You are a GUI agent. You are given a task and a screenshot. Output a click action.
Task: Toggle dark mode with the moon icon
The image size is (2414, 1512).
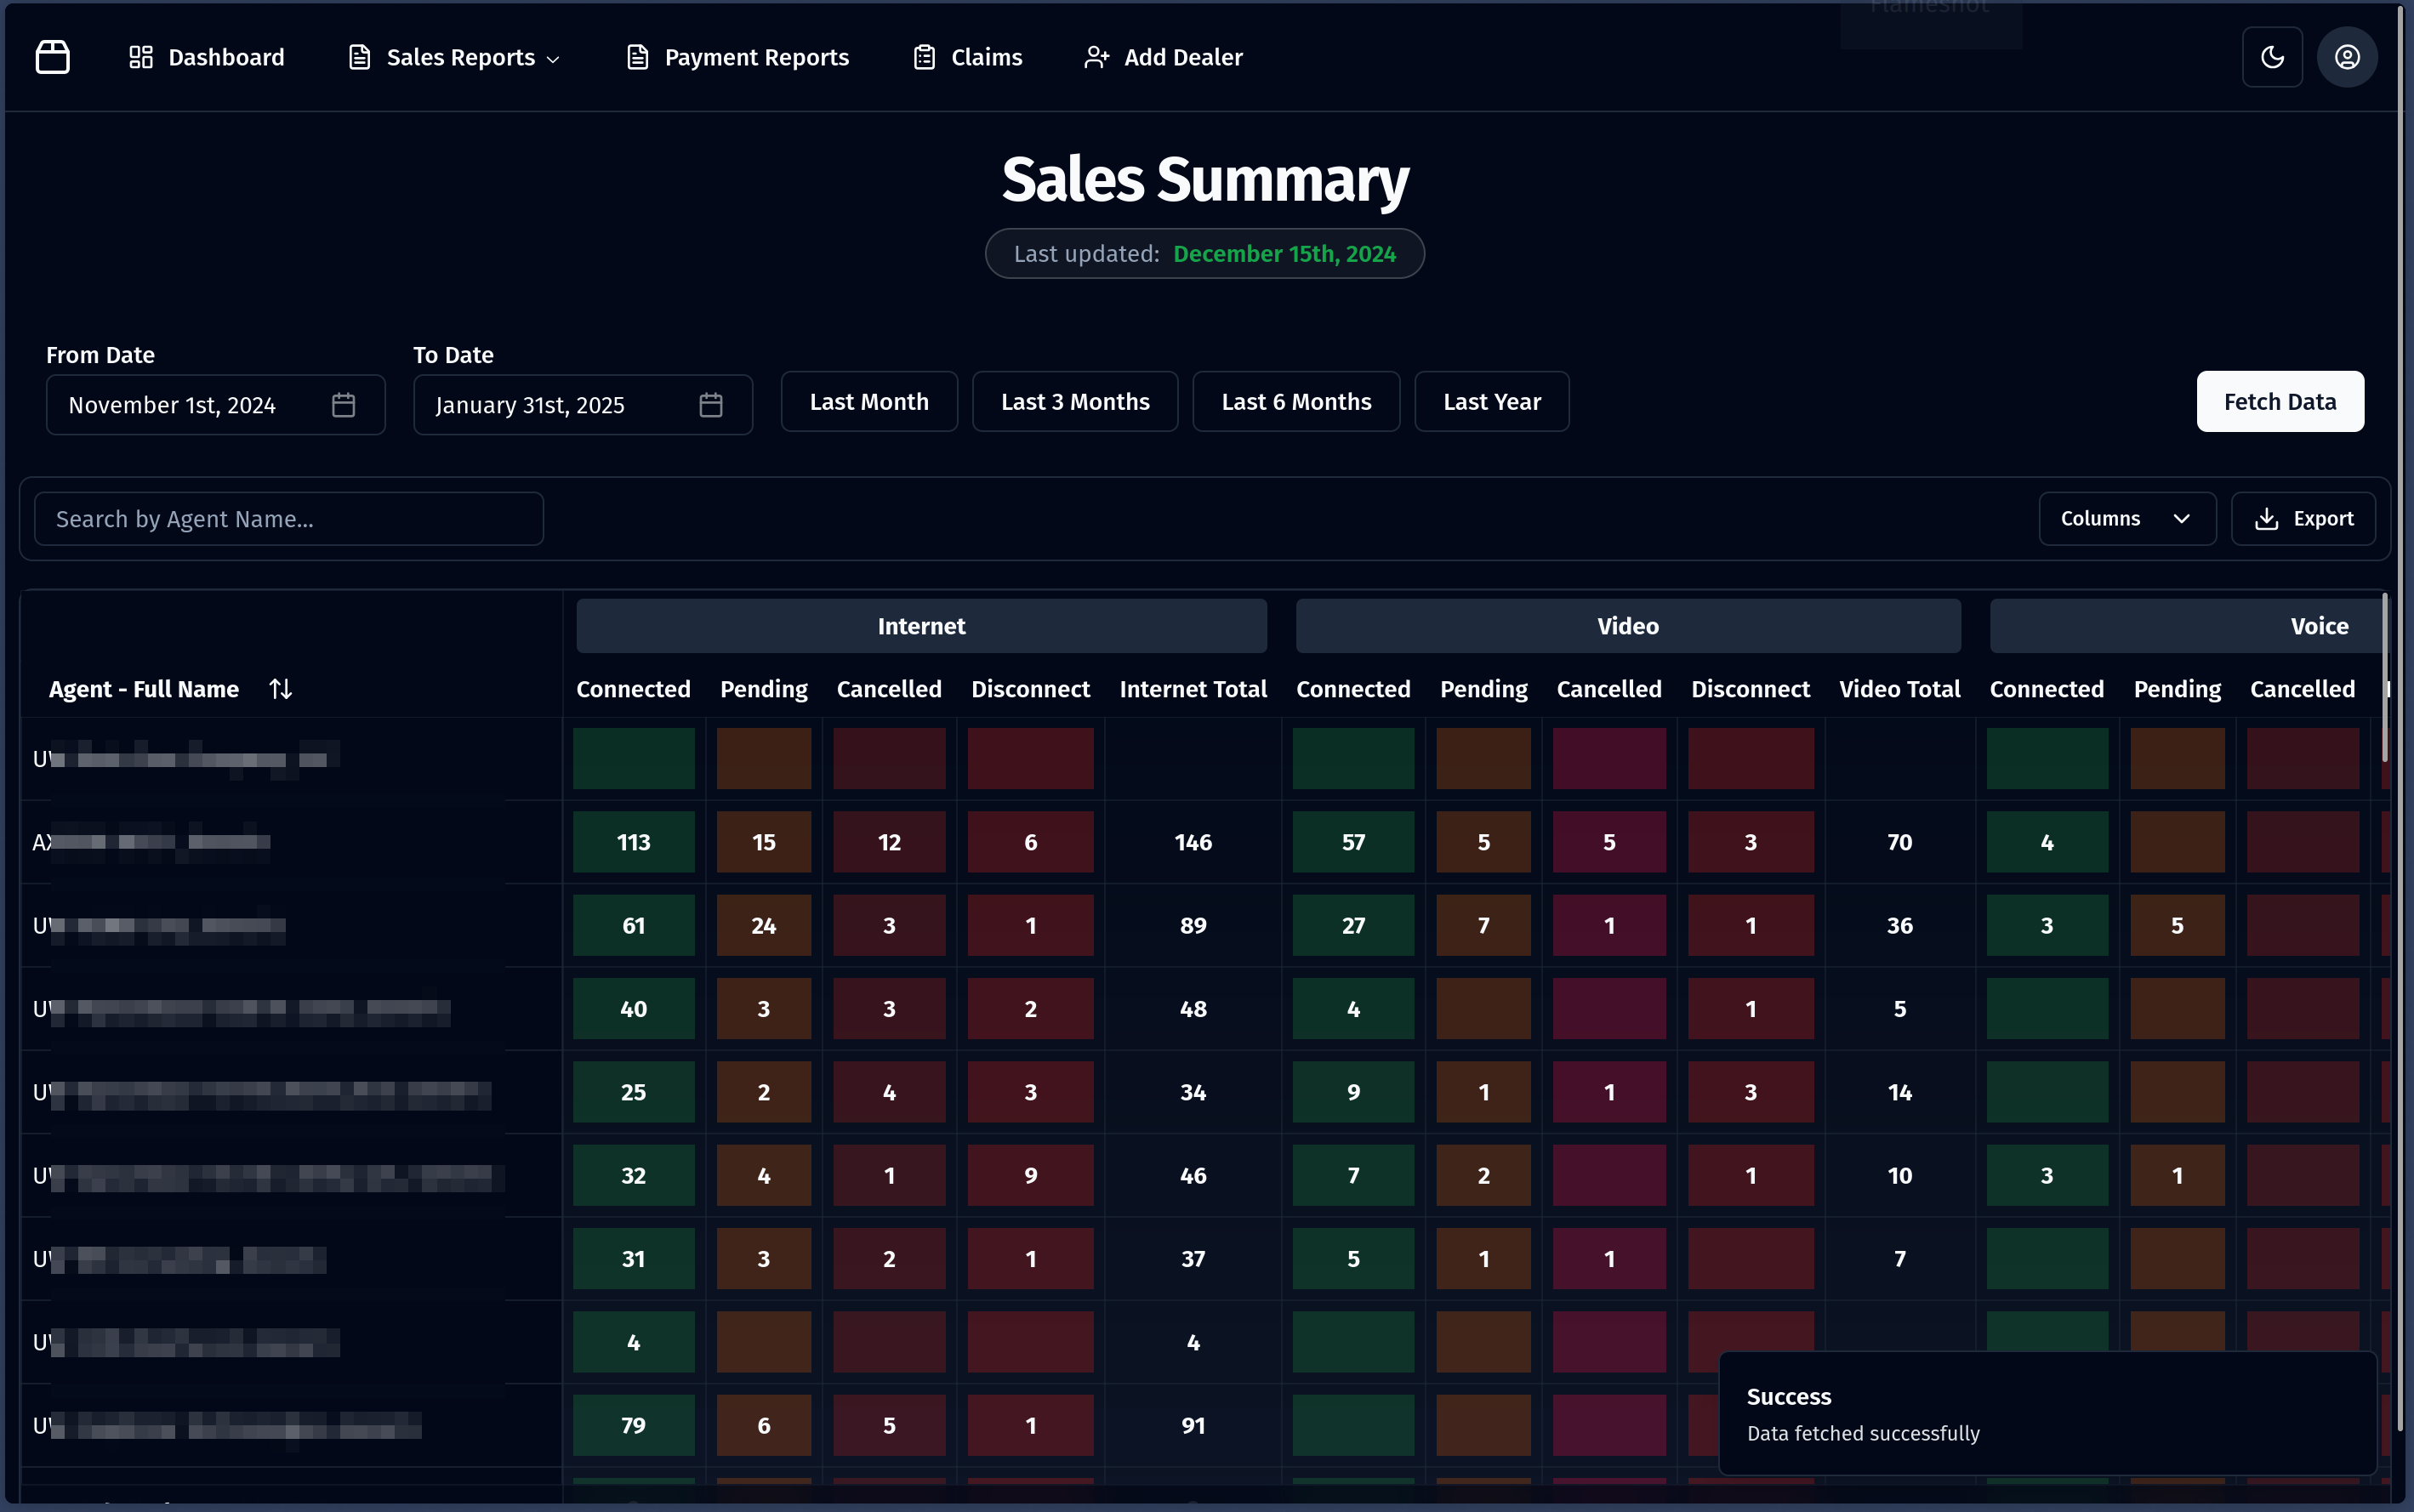[2272, 56]
